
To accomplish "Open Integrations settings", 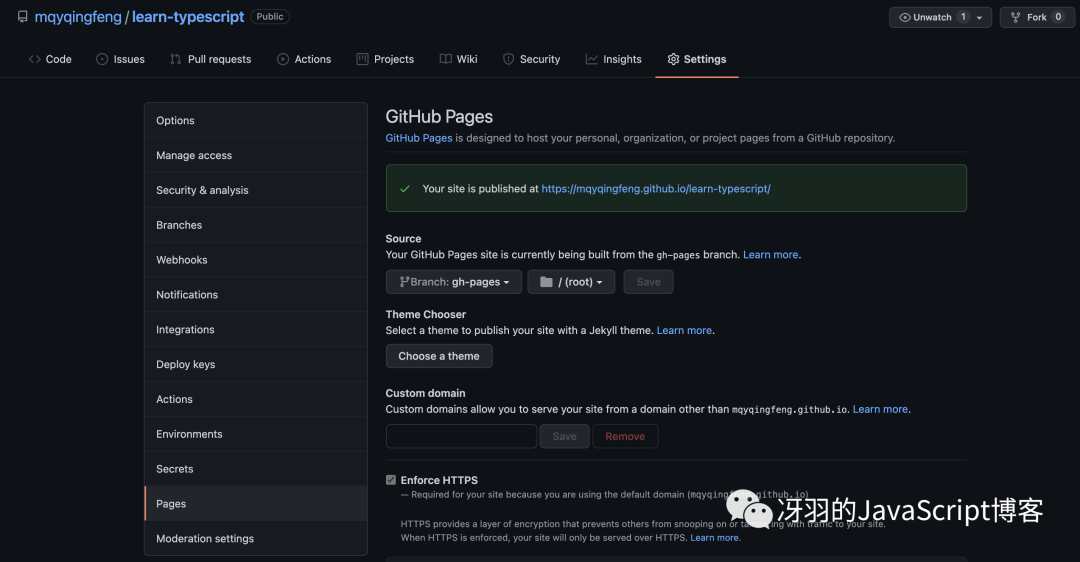I will pos(256,330).
